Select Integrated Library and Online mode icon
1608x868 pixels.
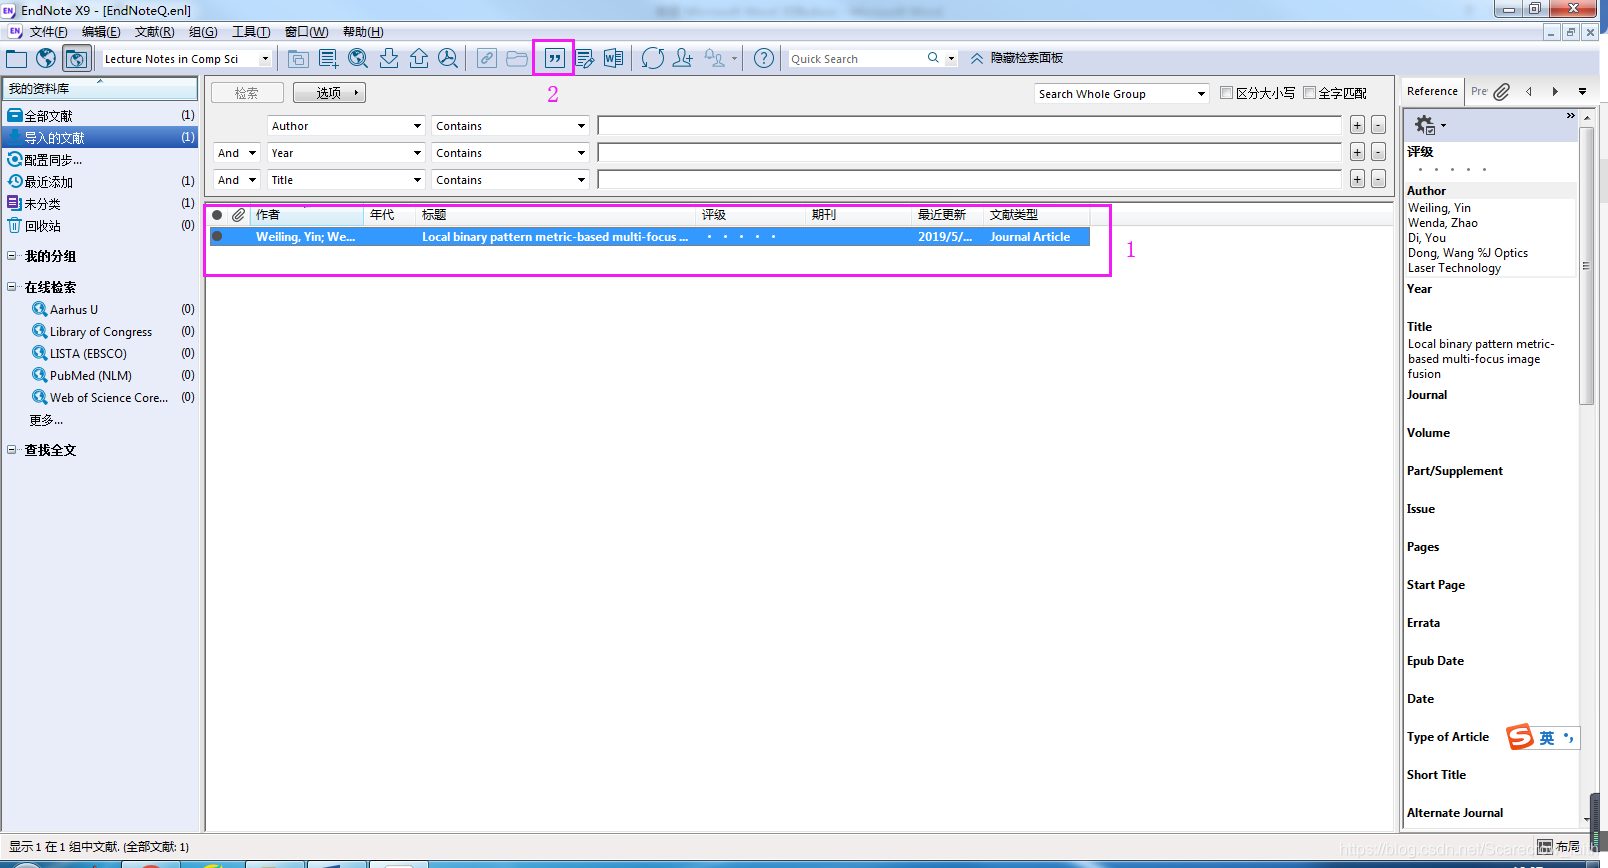pyautogui.click(x=76, y=59)
